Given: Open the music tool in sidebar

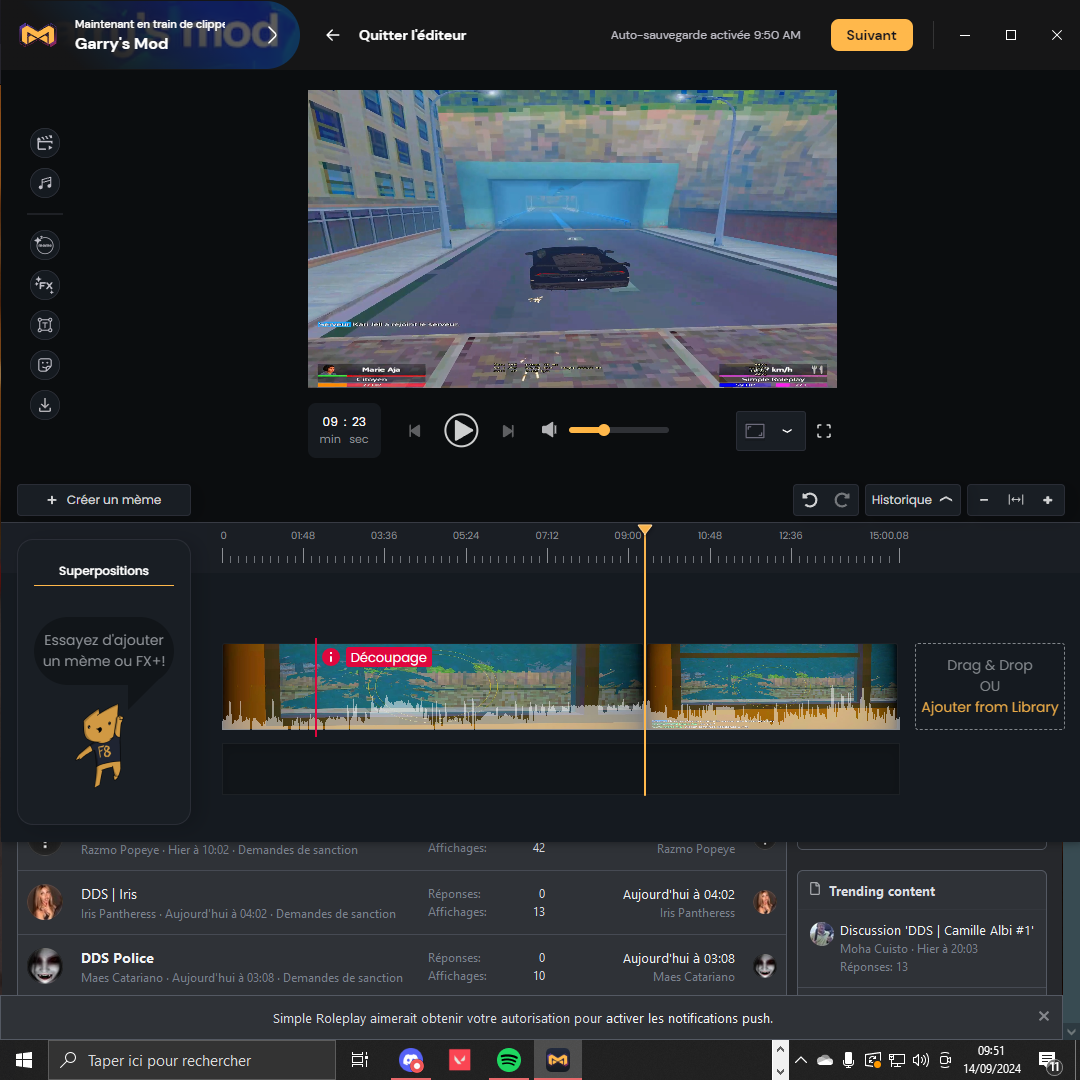Looking at the screenshot, I should (45, 183).
